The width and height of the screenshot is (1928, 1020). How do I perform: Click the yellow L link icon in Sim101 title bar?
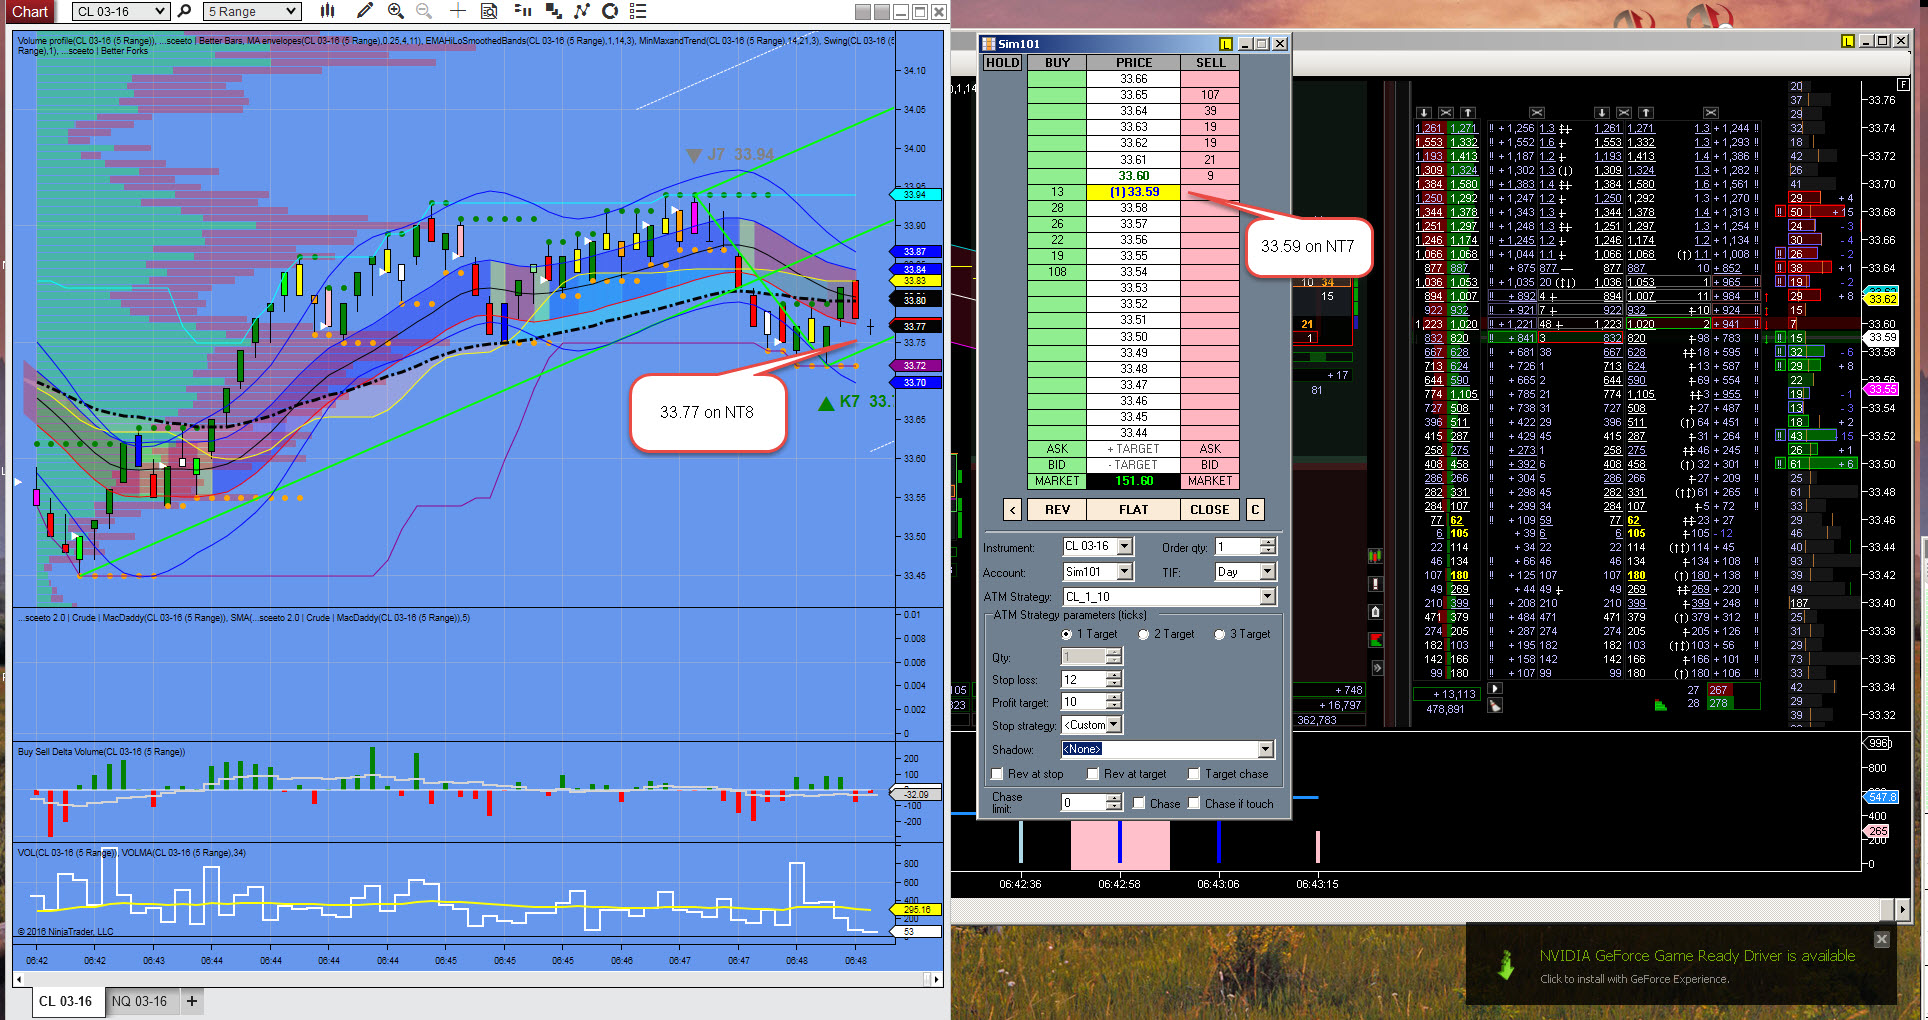pyautogui.click(x=1226, y=44)
